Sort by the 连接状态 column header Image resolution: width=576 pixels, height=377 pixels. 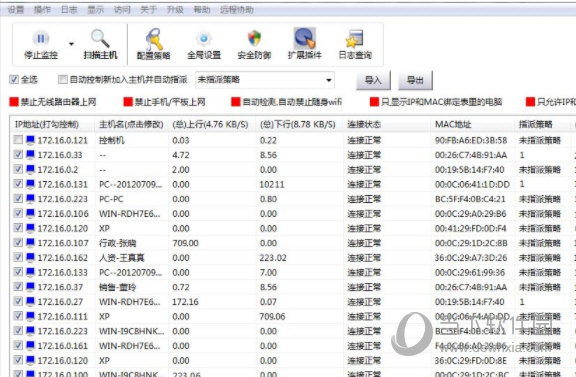[387, 124]
